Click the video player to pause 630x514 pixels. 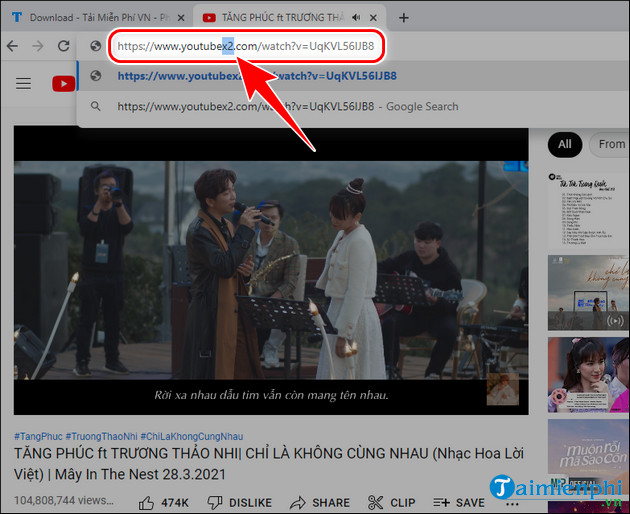[x=271, y=271]
